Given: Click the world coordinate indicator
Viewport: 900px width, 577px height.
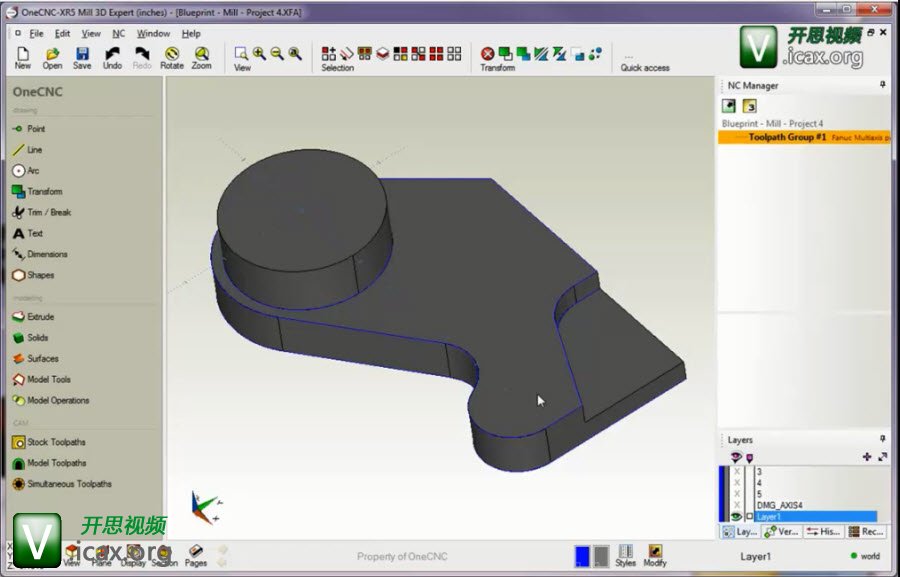Looking at the screenshot, I should pos(865,556).
